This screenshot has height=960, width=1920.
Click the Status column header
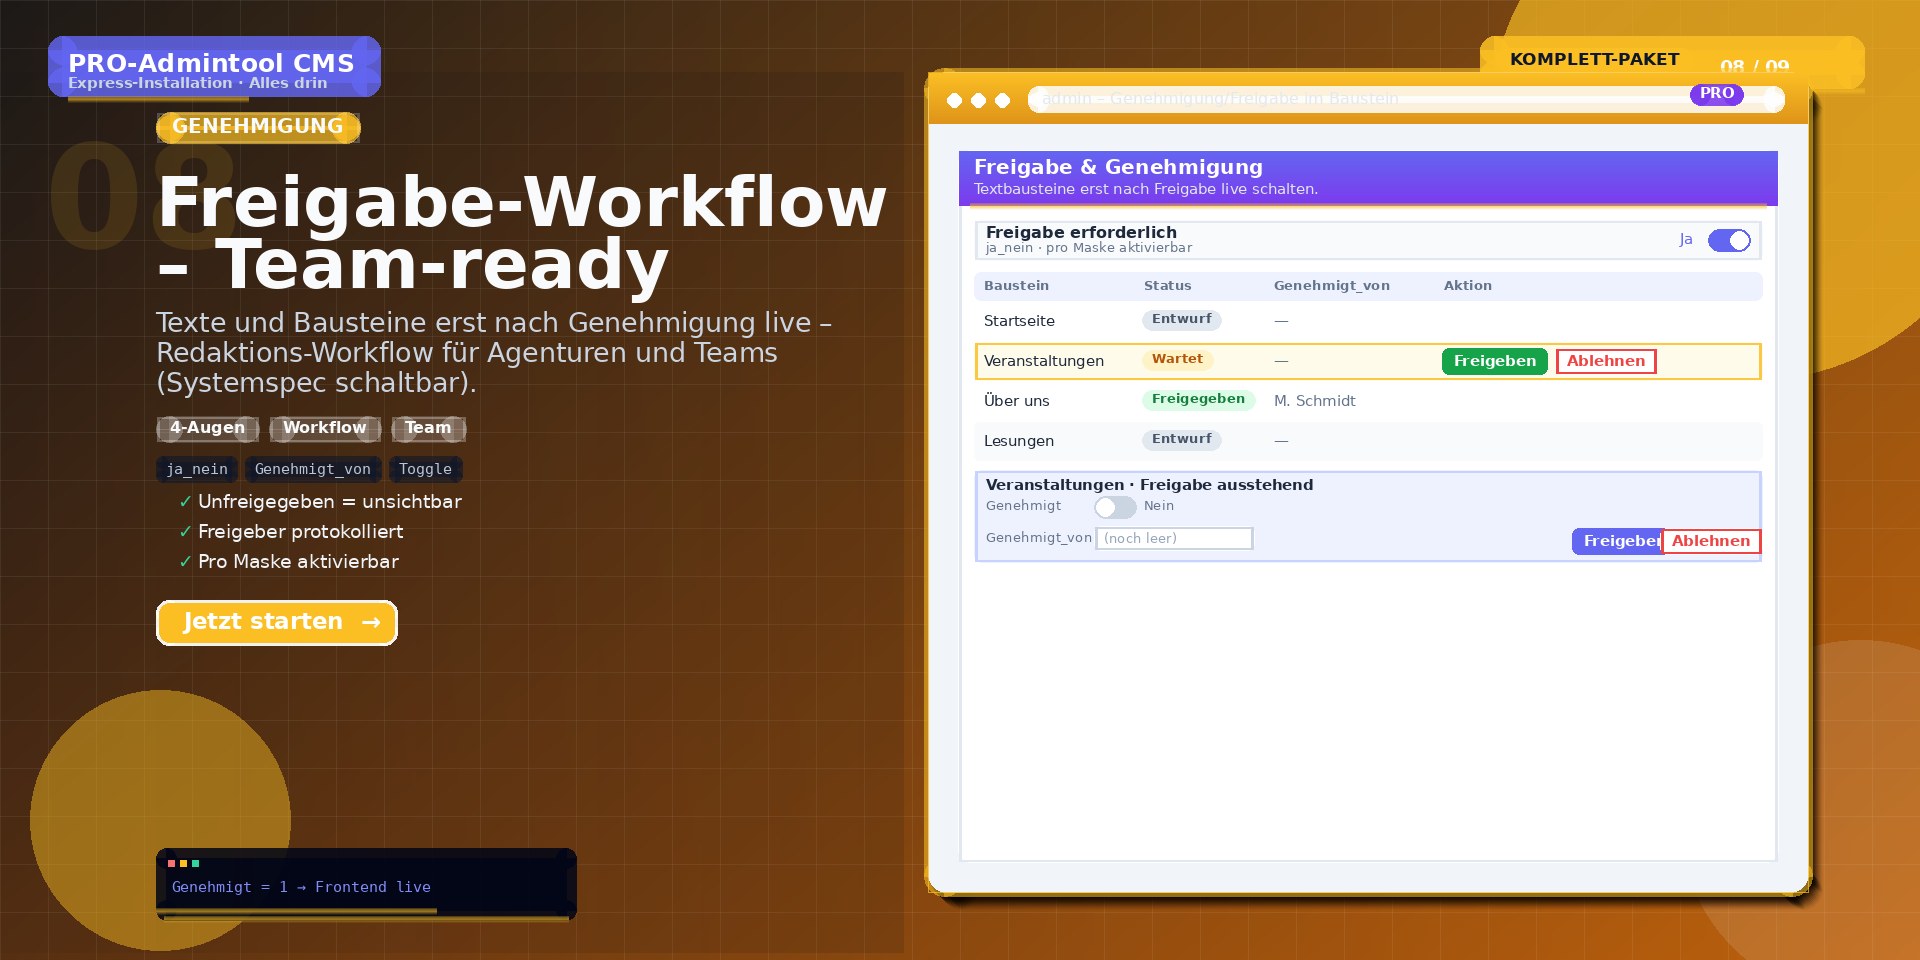(1167, 286)
